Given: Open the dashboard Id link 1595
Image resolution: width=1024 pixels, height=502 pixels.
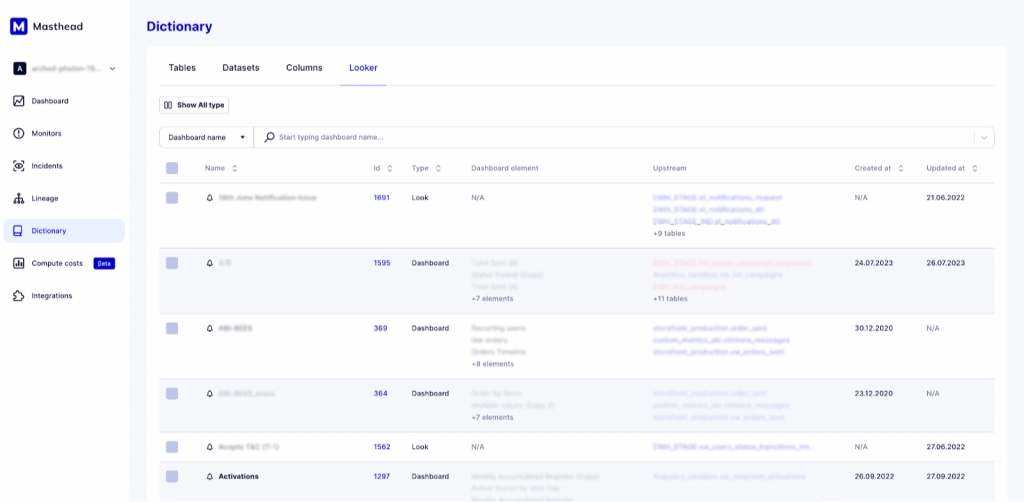Looking at the screenshot, I should click(x=381, y=263).
